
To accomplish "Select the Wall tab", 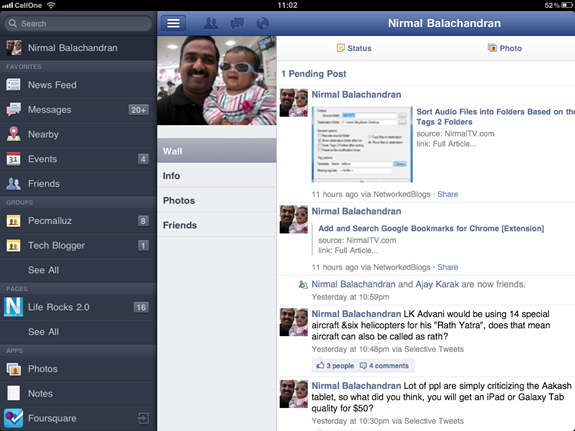I will pyautogui.click(x=217, y=151).
